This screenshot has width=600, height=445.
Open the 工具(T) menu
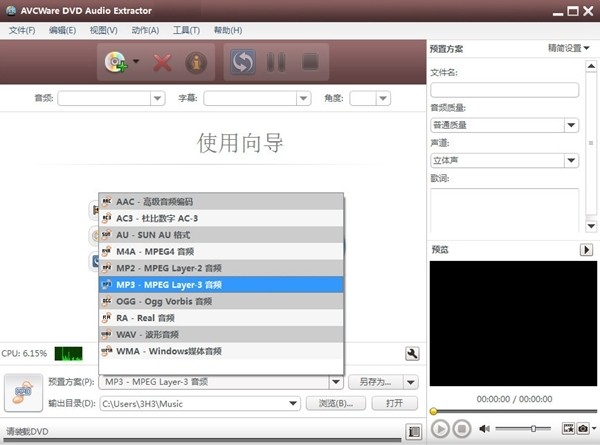(x=185, y=31)
